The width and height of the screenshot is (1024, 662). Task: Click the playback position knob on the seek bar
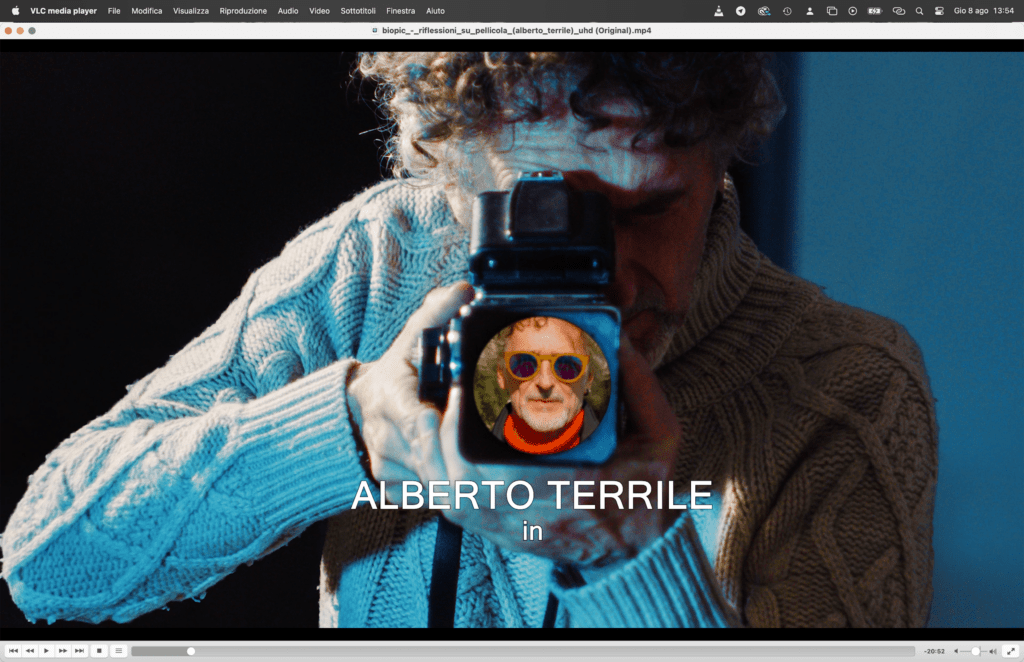[x=191, y=651]
